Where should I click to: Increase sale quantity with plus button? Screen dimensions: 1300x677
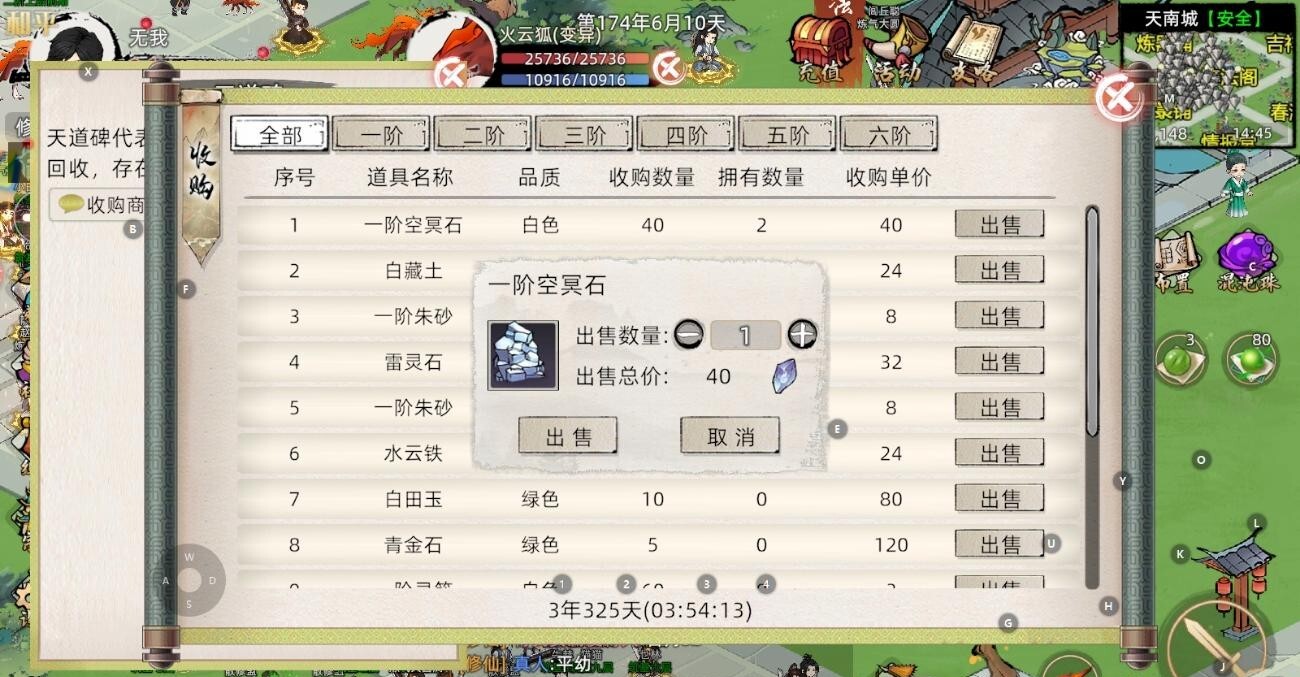click(x=802, y=335)
